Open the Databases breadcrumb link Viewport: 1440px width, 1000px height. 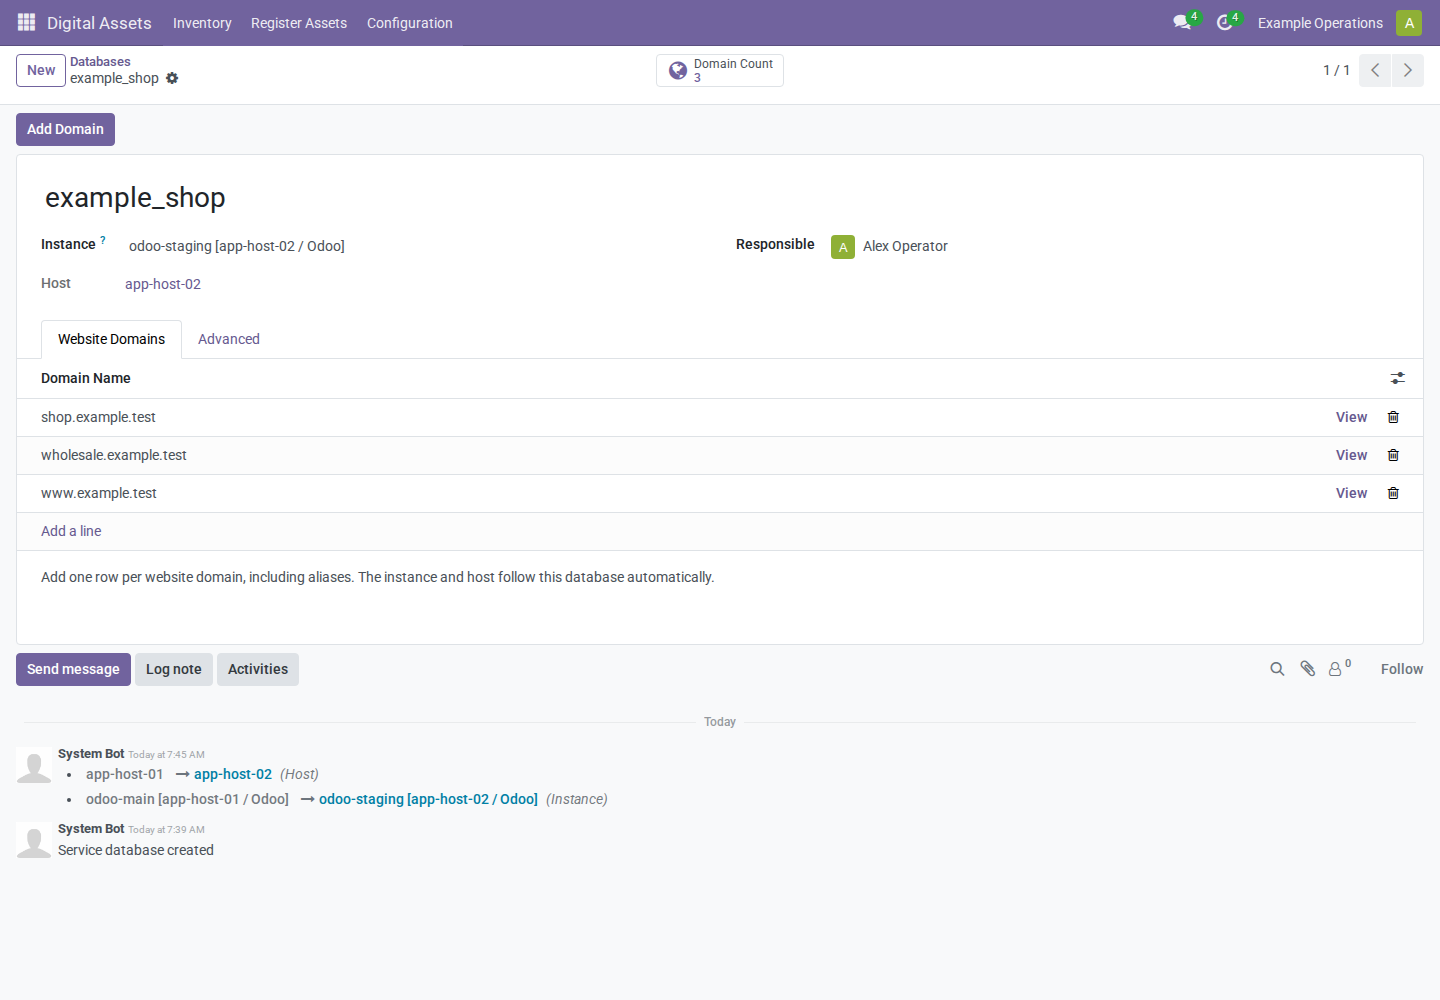coord(100,62)
